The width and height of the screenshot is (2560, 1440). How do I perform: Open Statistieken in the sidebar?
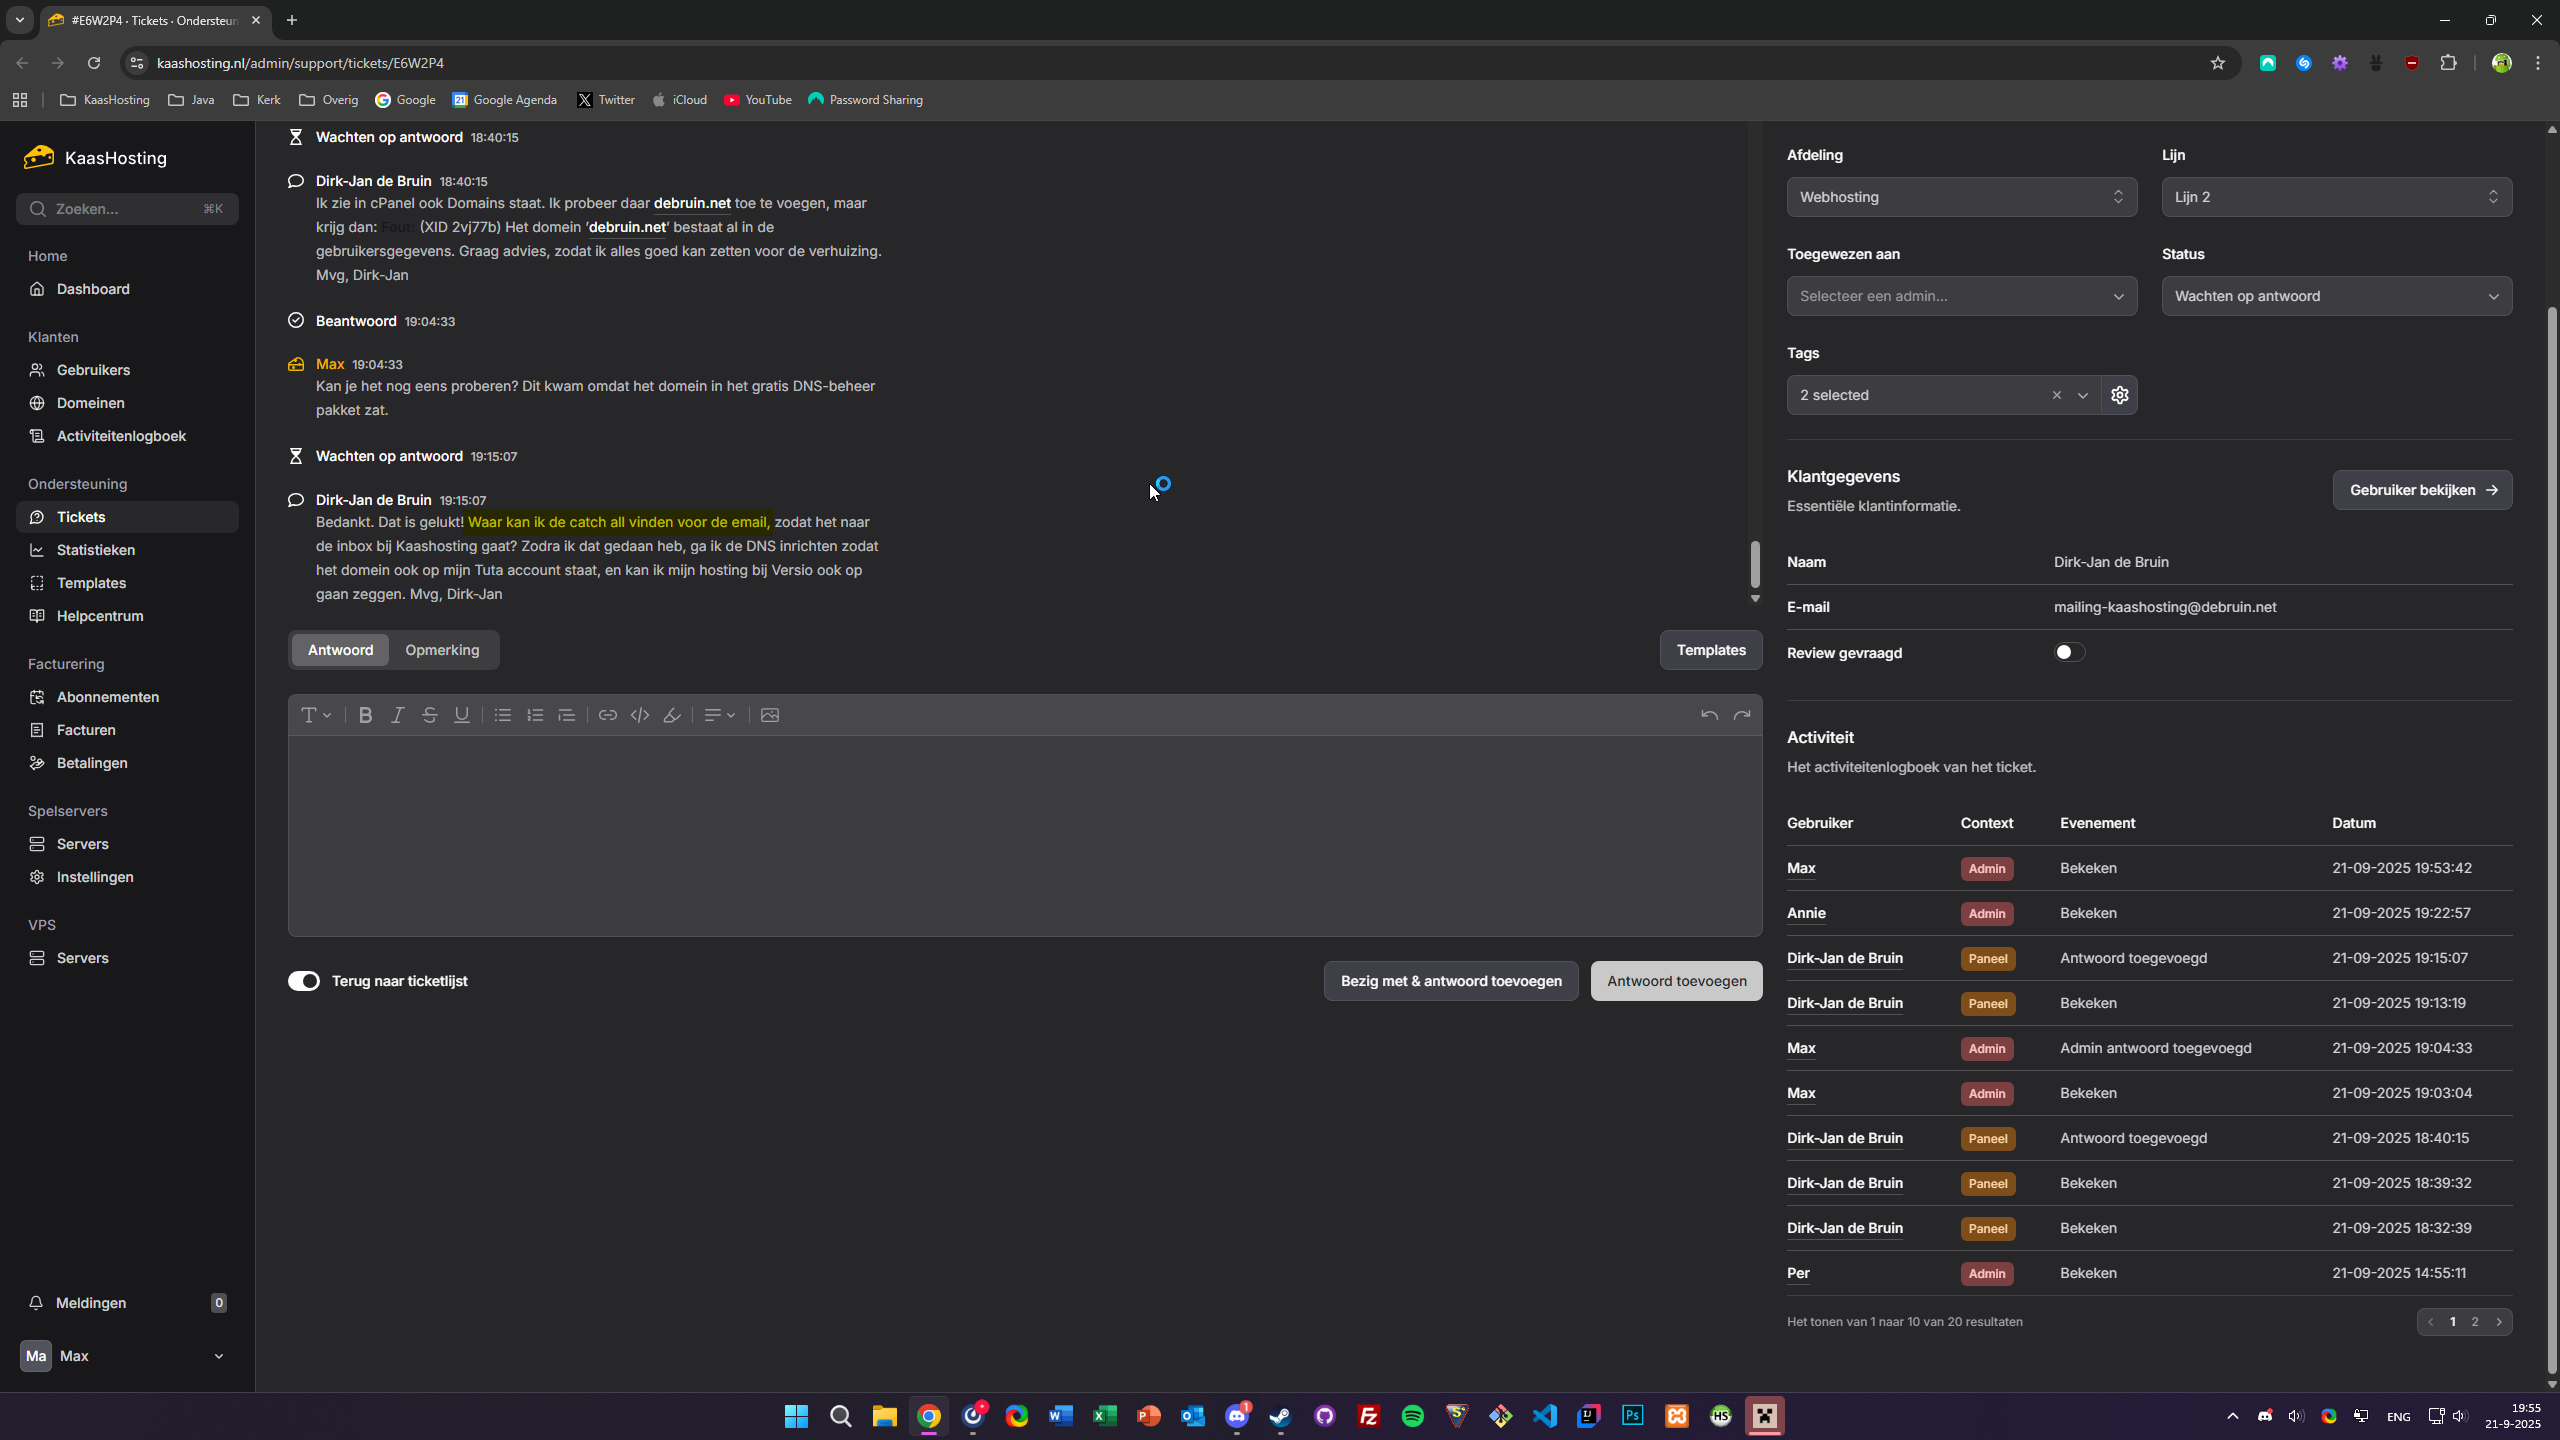click(x=96, y=550)
